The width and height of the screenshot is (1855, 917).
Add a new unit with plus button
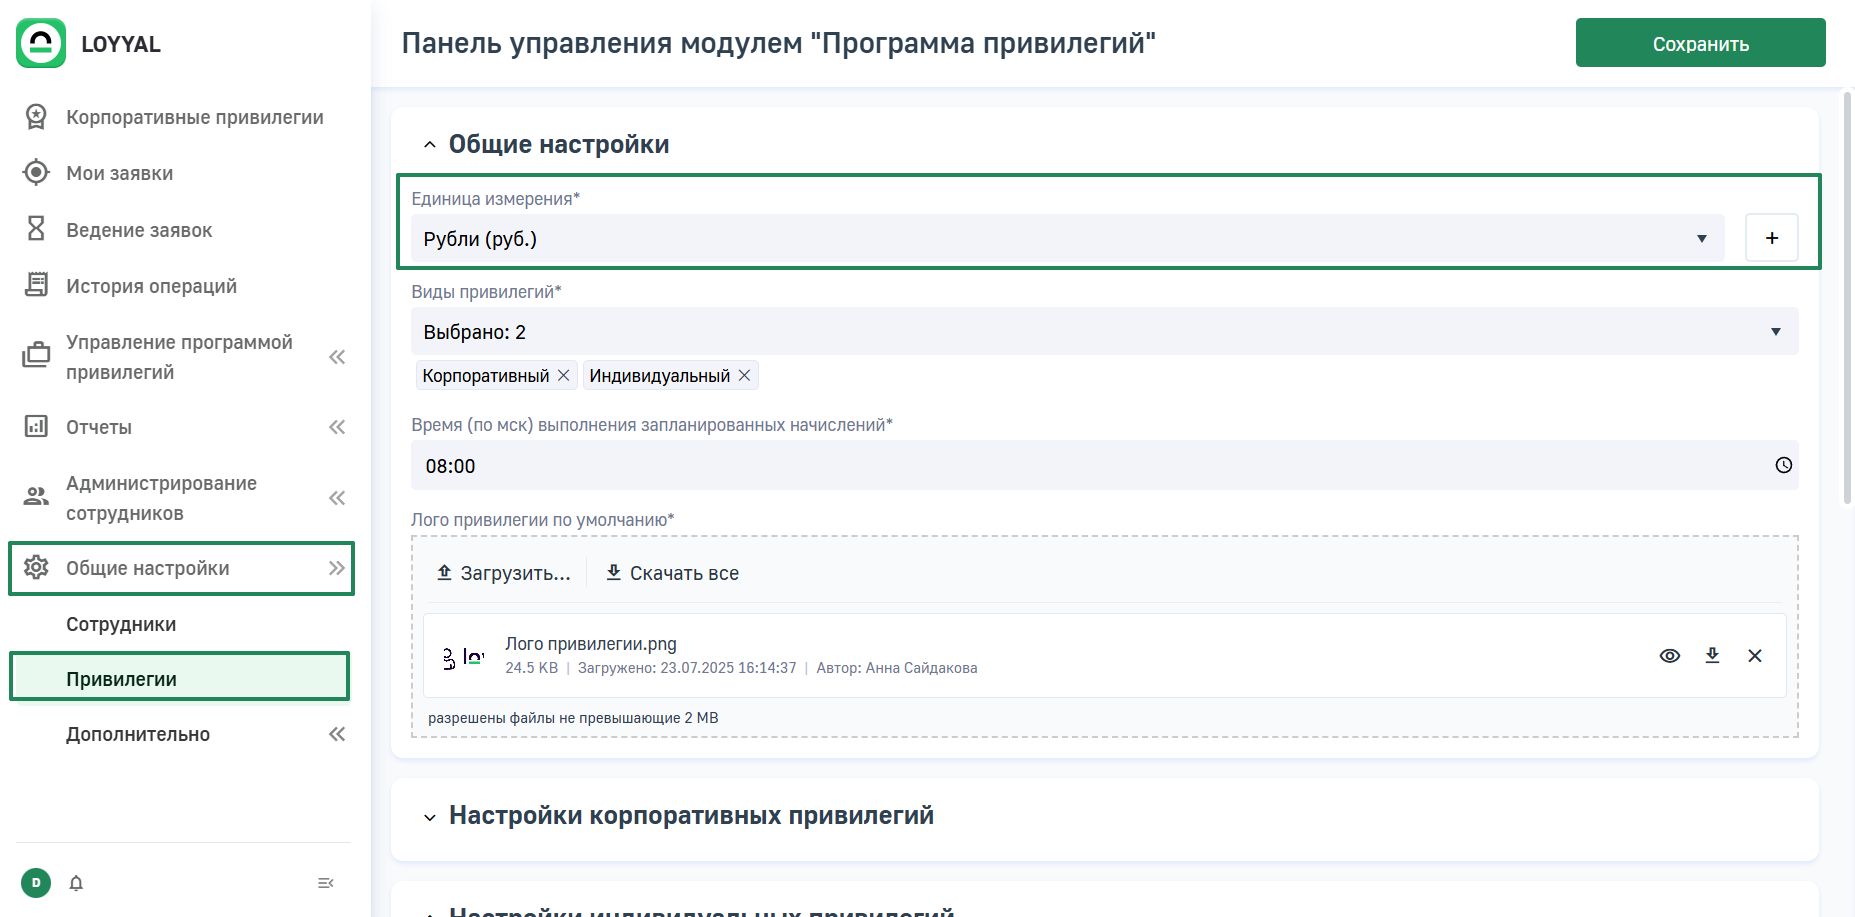[1771, 238]
